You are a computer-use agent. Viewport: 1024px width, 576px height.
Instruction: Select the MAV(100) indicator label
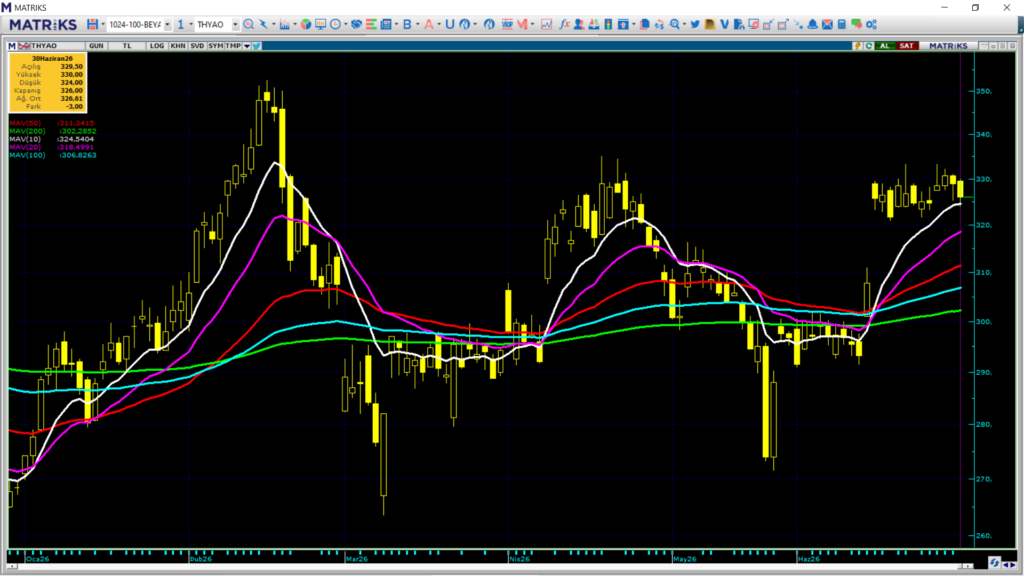point(27,155)
